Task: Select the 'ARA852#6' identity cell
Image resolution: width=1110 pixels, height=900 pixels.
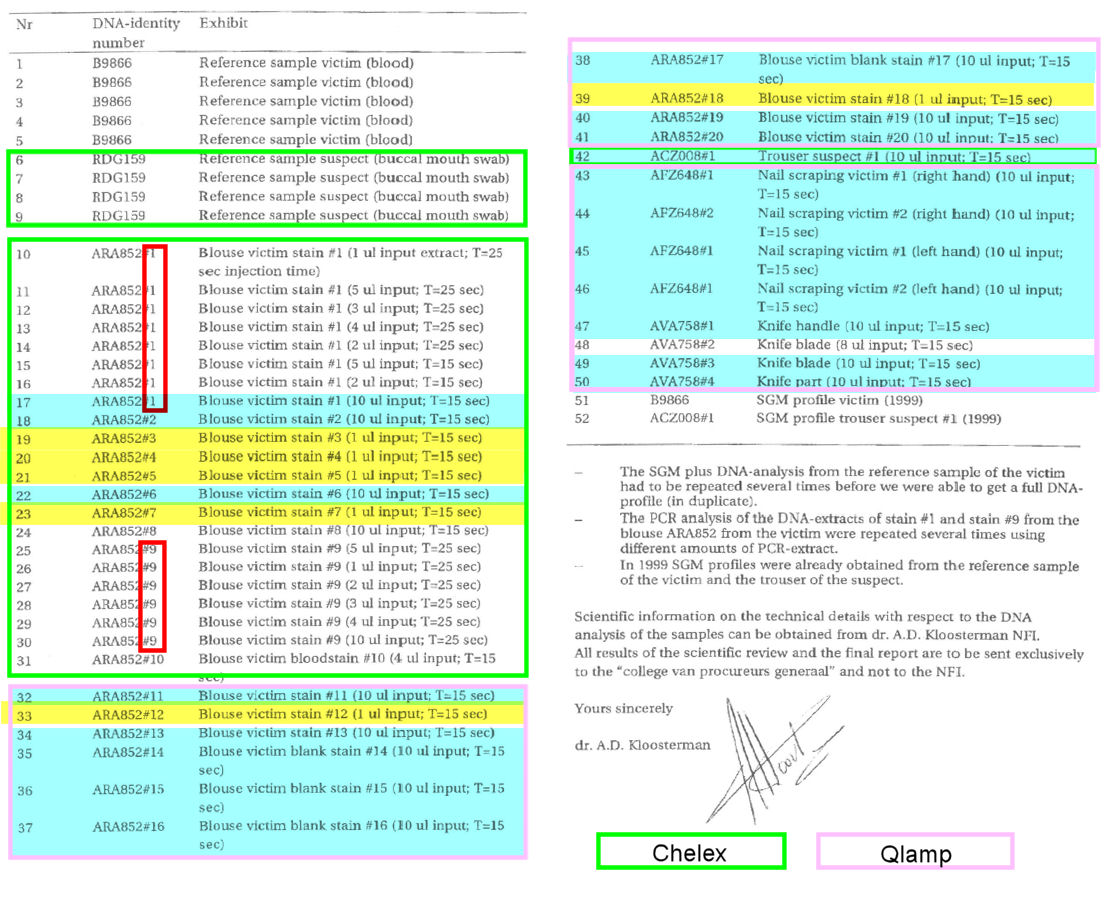Action: [x=124, y=494]
